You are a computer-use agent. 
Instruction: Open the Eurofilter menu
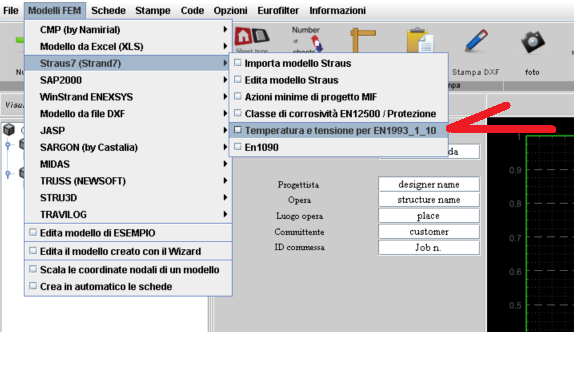click(x=278, y=11)
